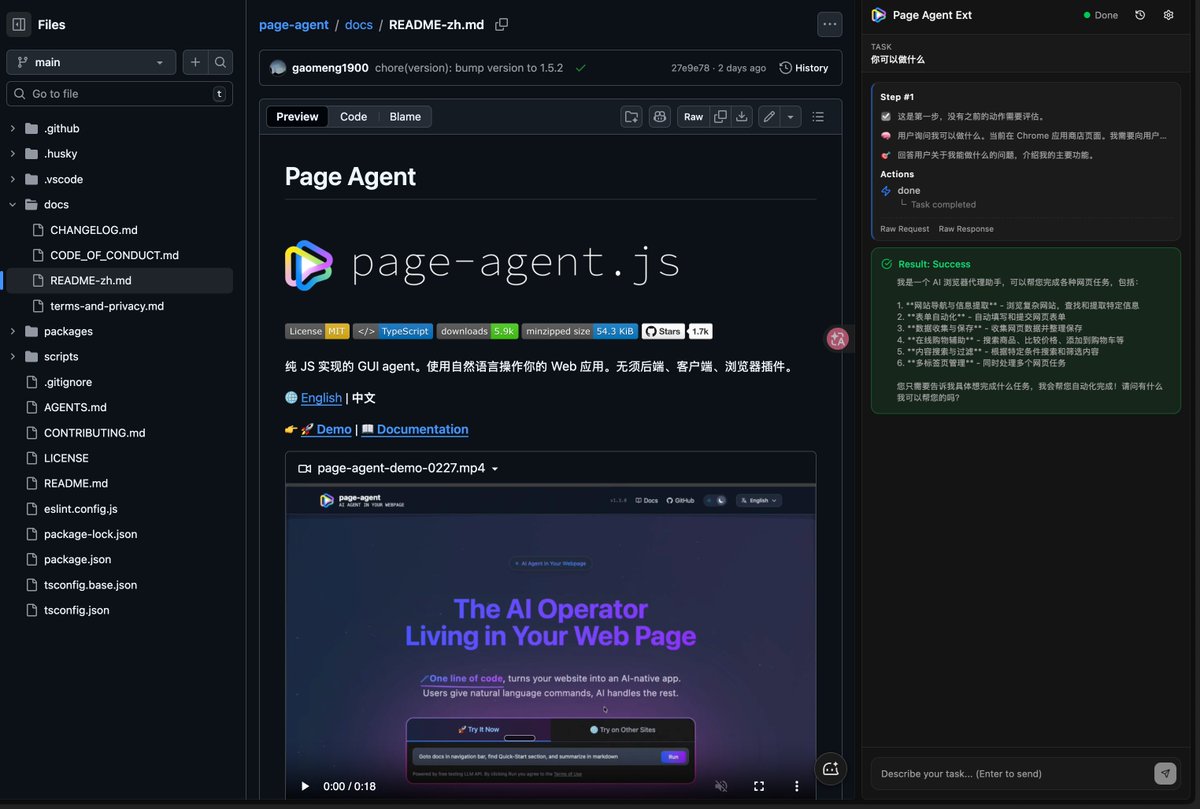
Task: Select terms-and-privacy.md file
Action: pos(107,307)
